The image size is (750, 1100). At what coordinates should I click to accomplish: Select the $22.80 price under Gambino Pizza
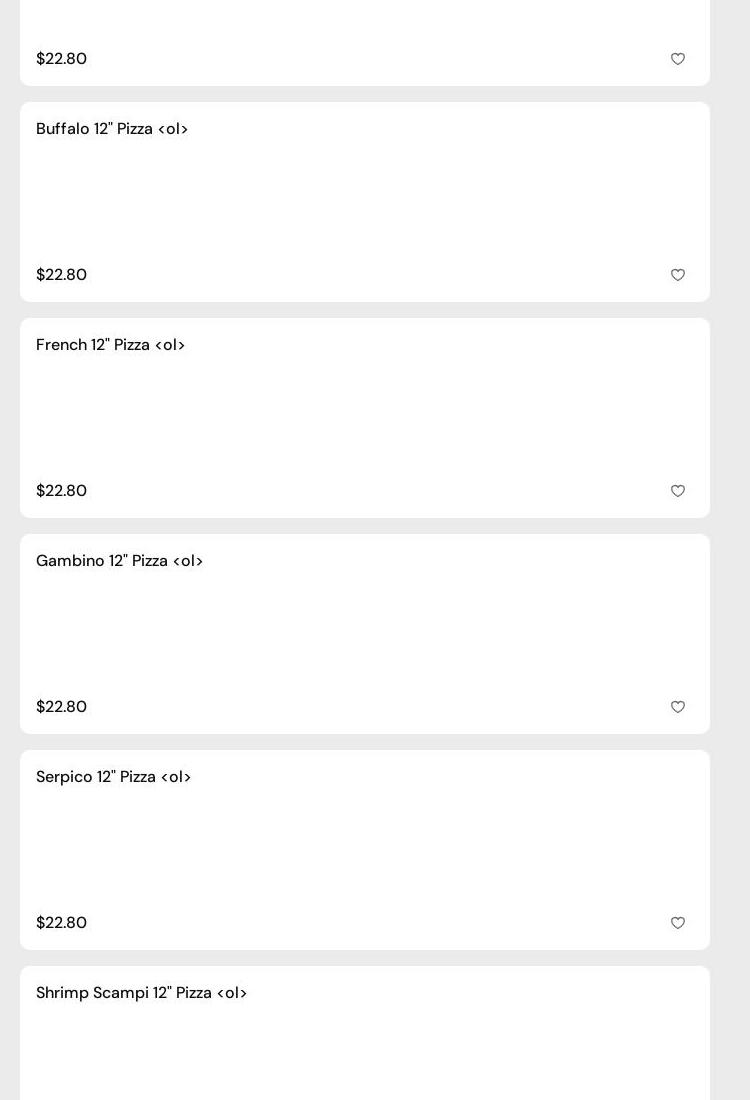coord(61,707)
